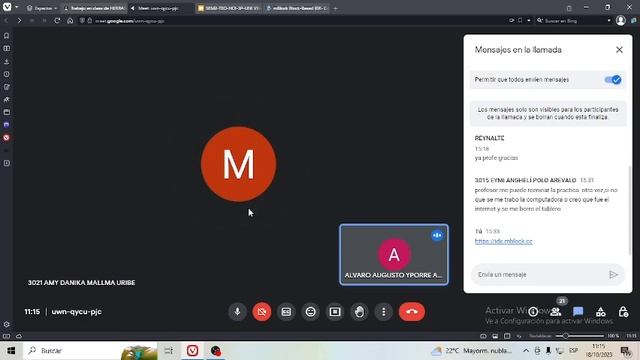The height and width of the screenshot is (360, 640).
Task: Open the ide.mblock.cc link in chat
Action: (503, 241)
